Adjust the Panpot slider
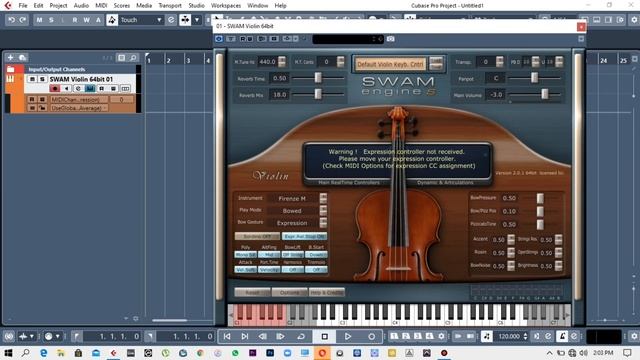The image size is (640, 360). (x=534, y=78)
